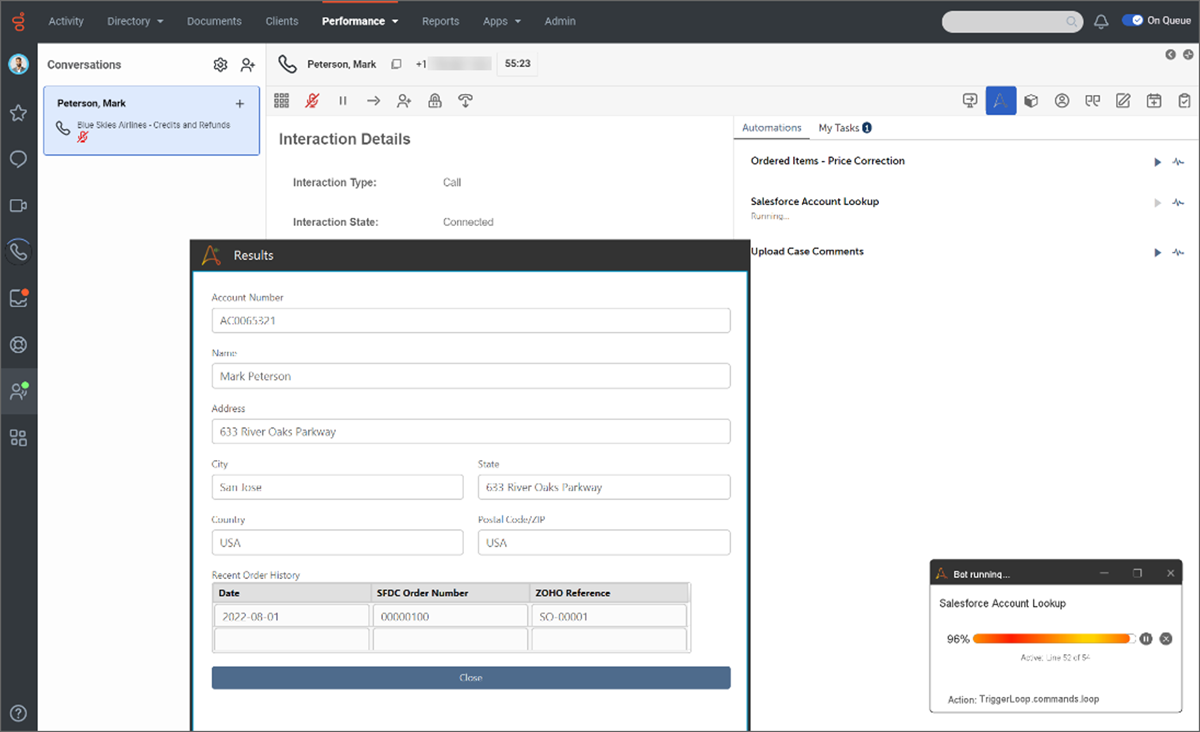View activity of Ordered Items - Price Correction
1200x732 pixels.
pyautogui.click(x=1179, y=162)
